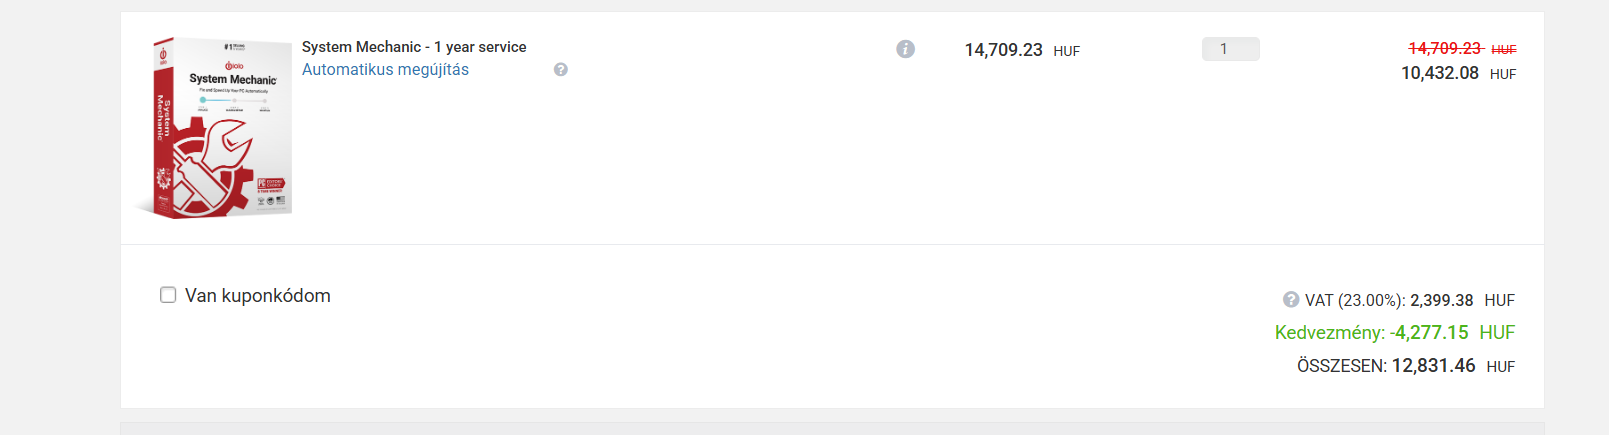The image size is (1609, 435).
Task: Enable the Van kuponkódom checkbox
Action: [168, 295]
